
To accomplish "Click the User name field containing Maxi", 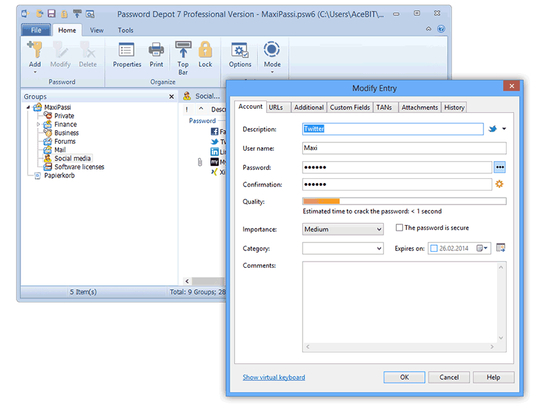I will pyautogui.click(x=404, y=148).
